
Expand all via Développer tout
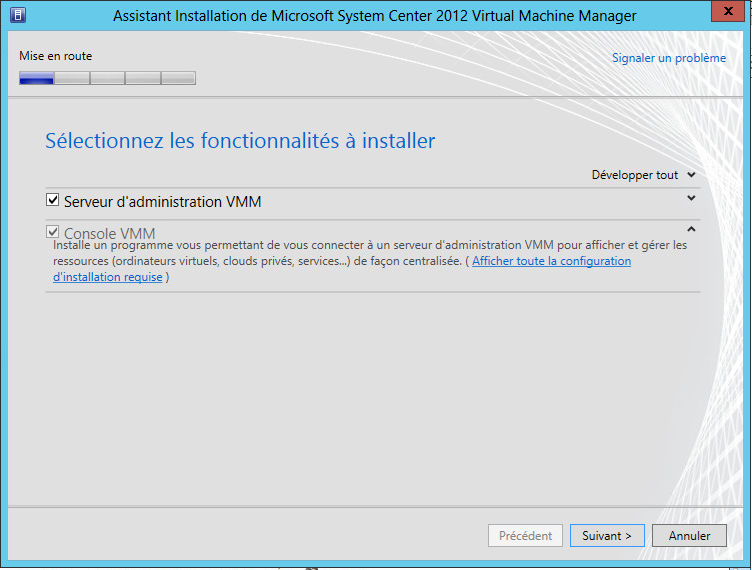point(643,175)
